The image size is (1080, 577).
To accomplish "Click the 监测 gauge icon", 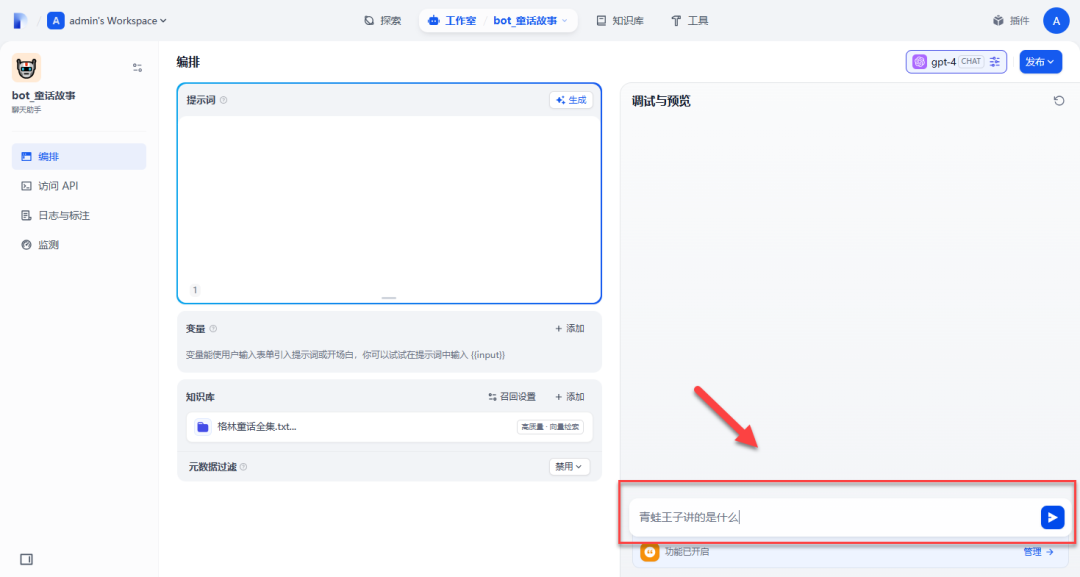I will 26,244.
